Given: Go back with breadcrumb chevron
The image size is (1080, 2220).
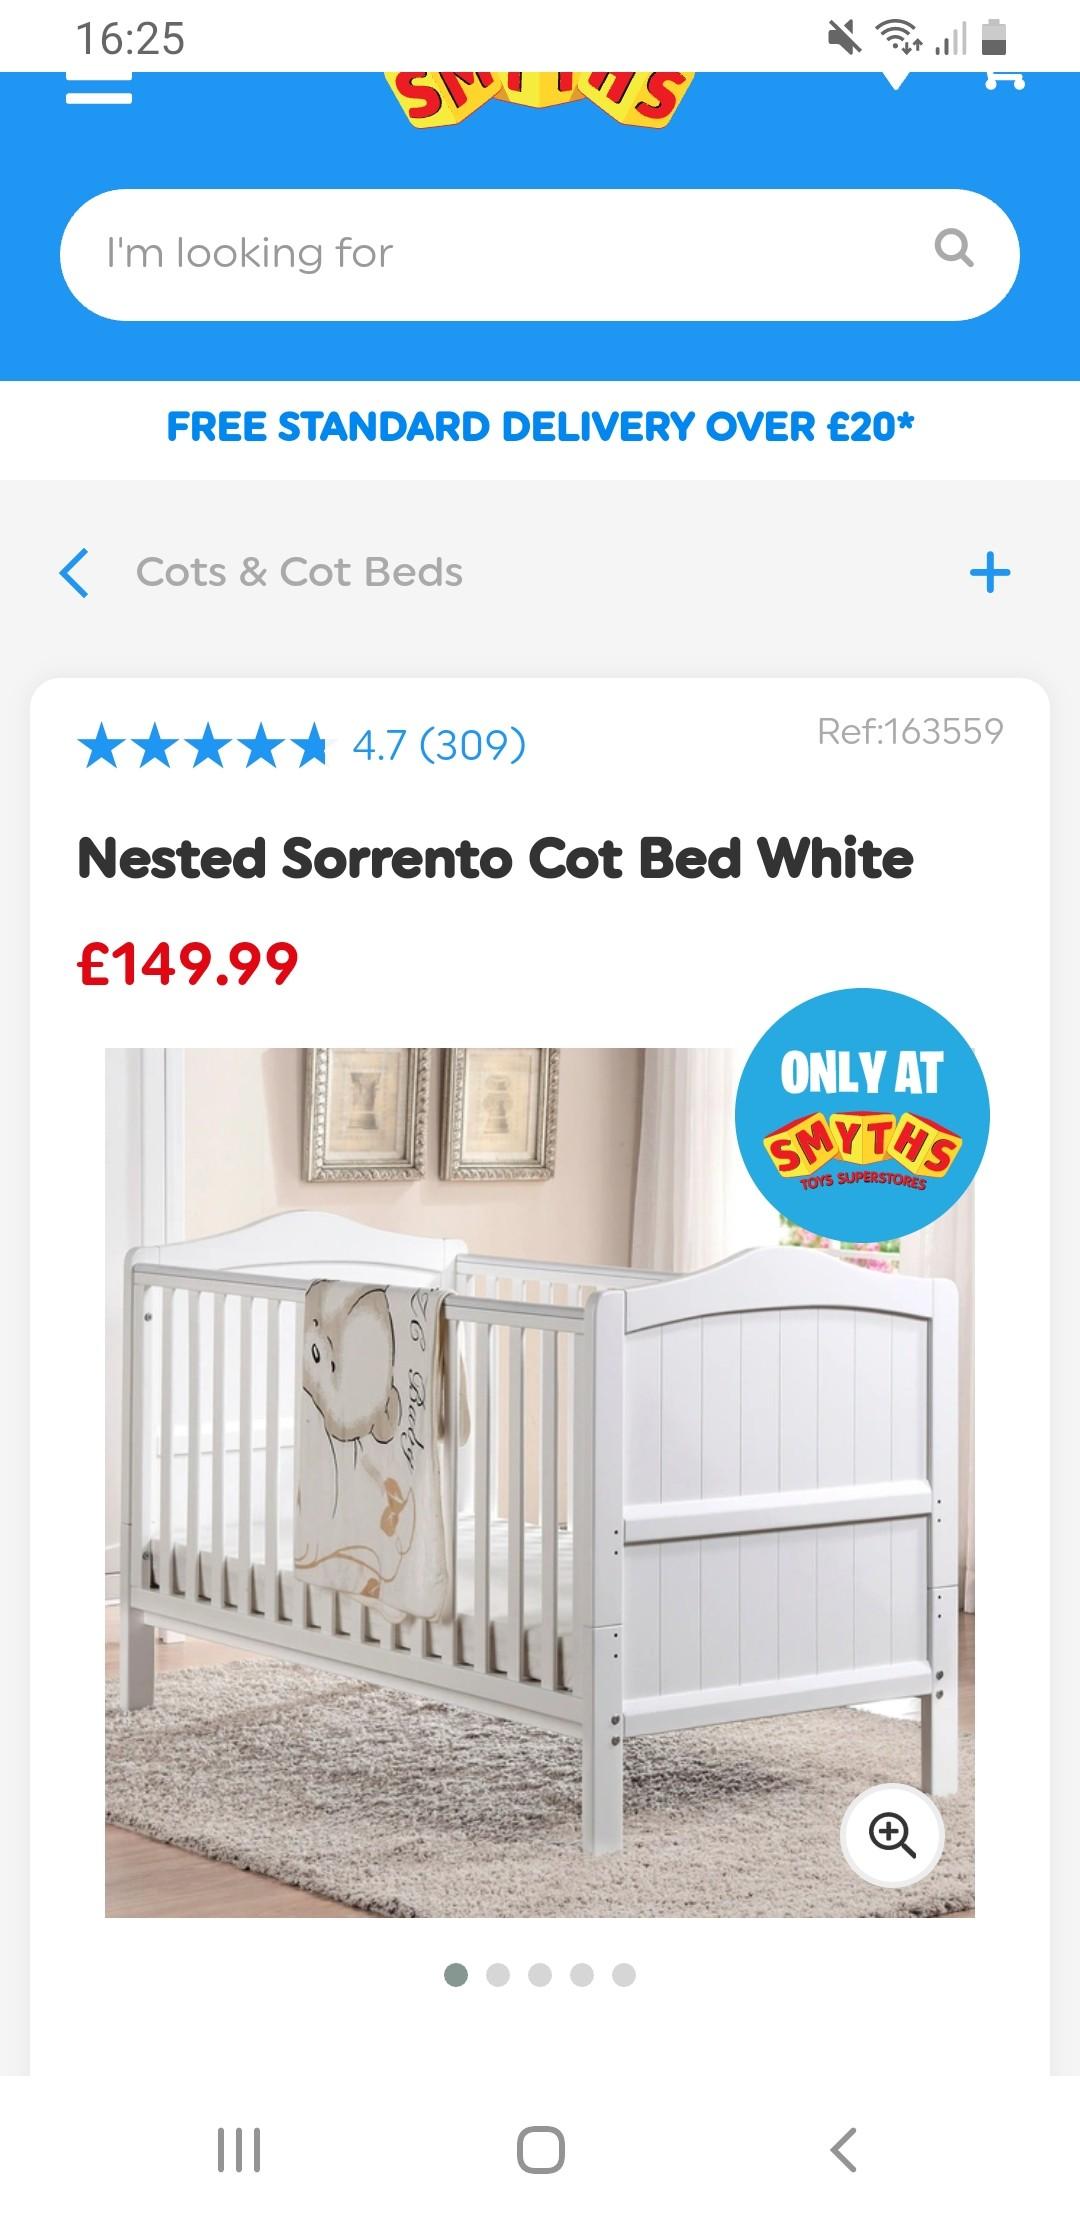Looking at the screenshot, I should point(75,573).
